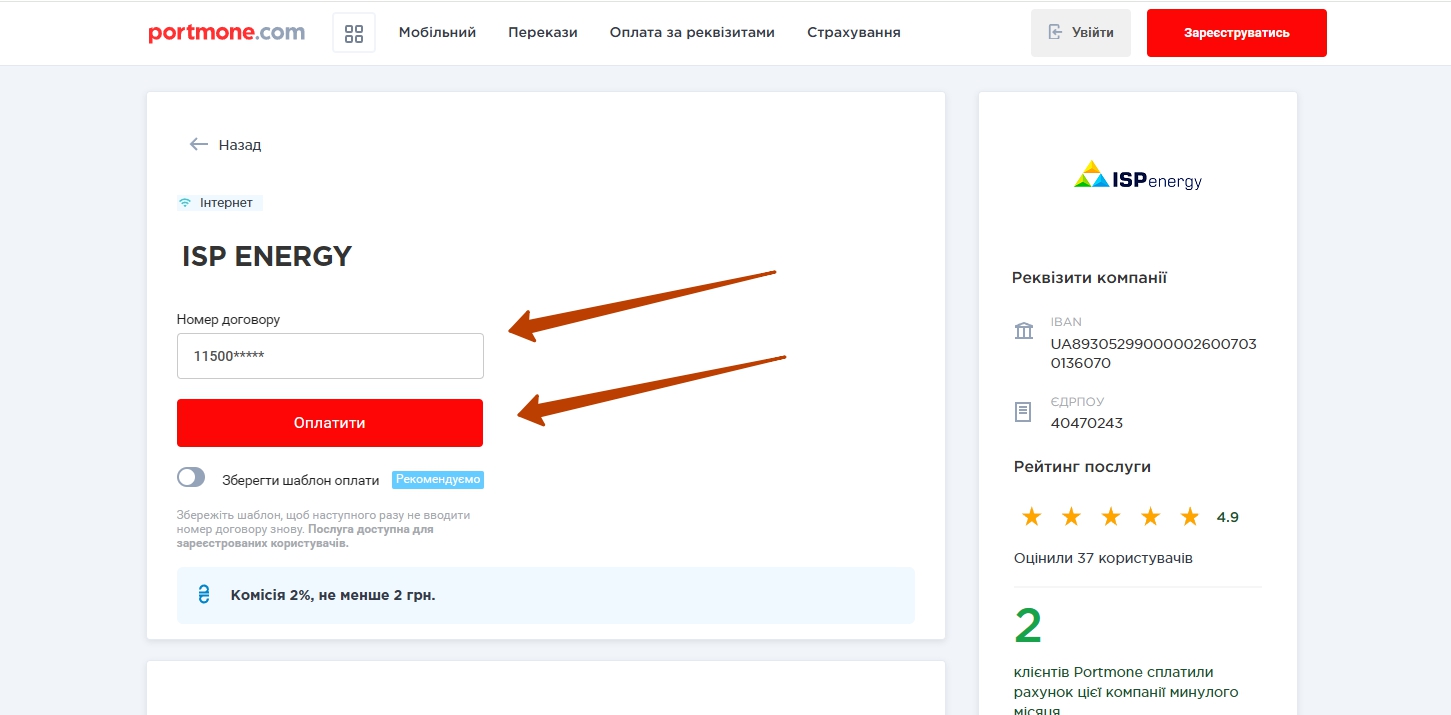Click the bank building icon beside IBAN

click(x=1024, y=331)
